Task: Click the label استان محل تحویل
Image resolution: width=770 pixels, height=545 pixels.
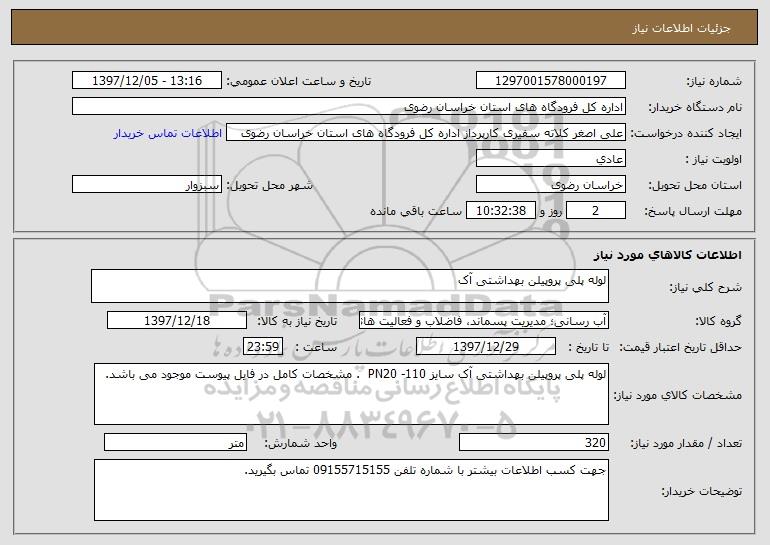Action: pyautogui.click(x=695, y=185)
